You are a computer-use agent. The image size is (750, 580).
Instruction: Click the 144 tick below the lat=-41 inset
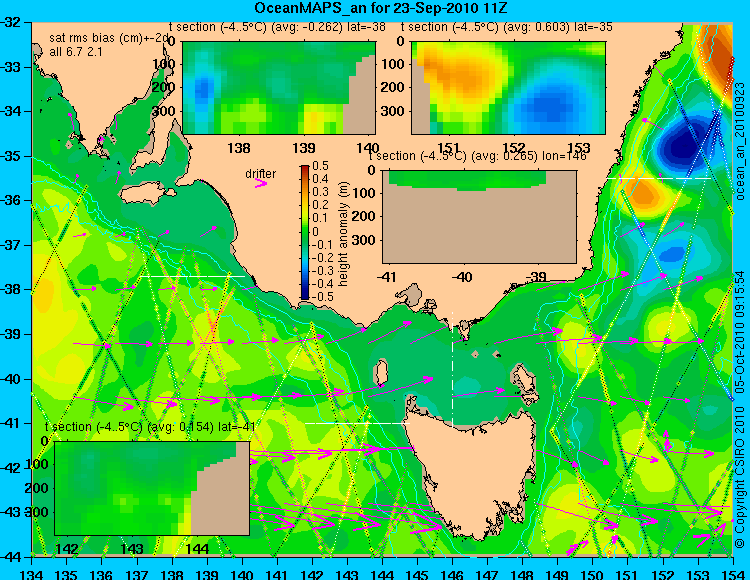point(197,548)
